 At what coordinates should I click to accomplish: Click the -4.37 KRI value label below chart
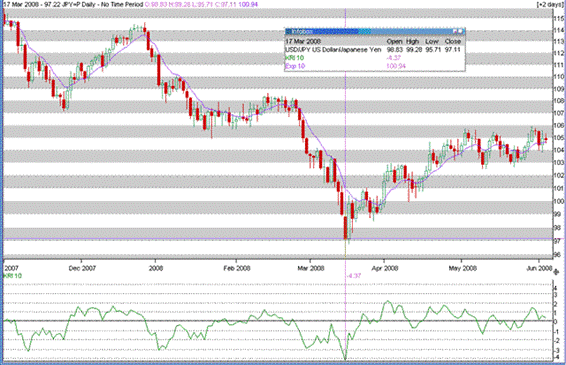354,276
